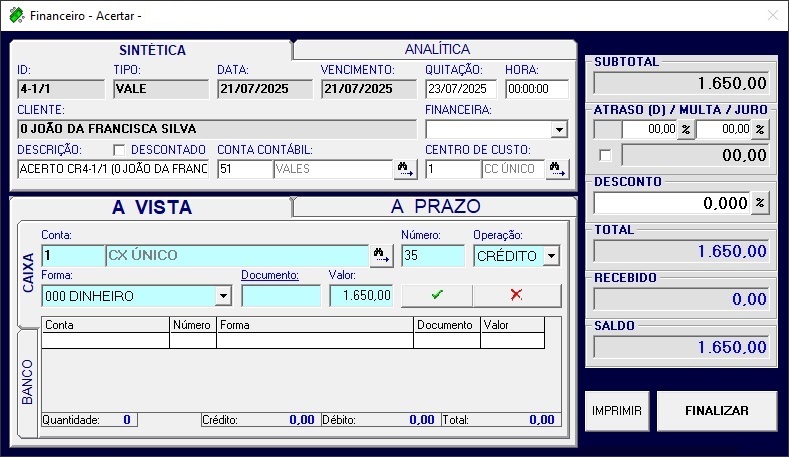The height and width of the screenshot is (457, 789).
Task: Click the Valor field showing 1.650,00
Action: [361, 296]
